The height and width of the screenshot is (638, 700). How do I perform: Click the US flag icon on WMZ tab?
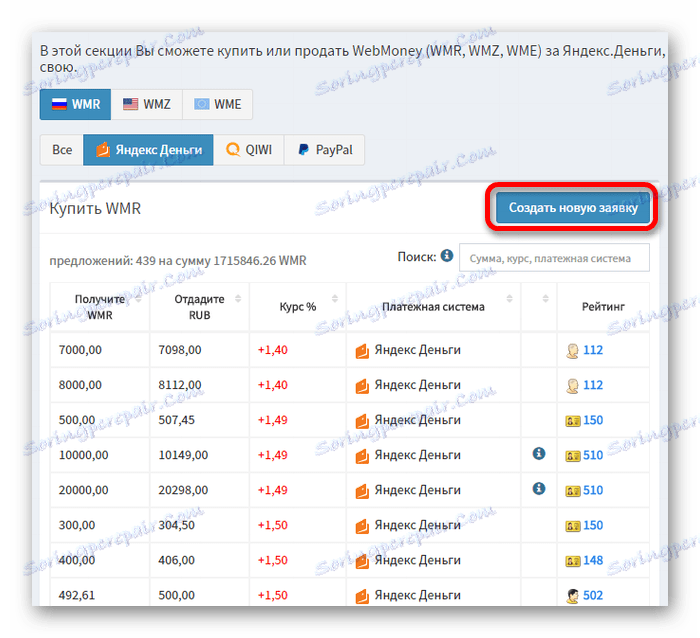[x=130, y=104]
